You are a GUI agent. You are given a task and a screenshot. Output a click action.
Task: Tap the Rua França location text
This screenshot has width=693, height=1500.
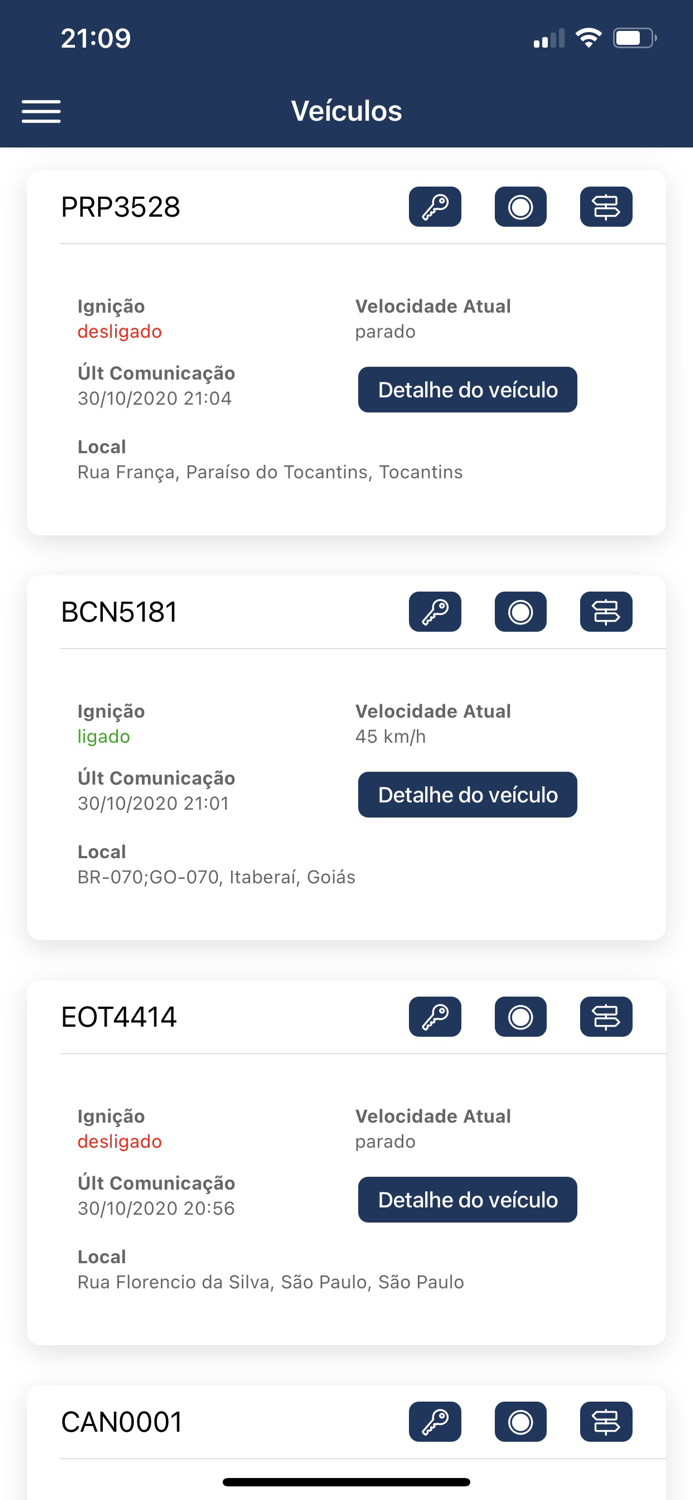270,472
